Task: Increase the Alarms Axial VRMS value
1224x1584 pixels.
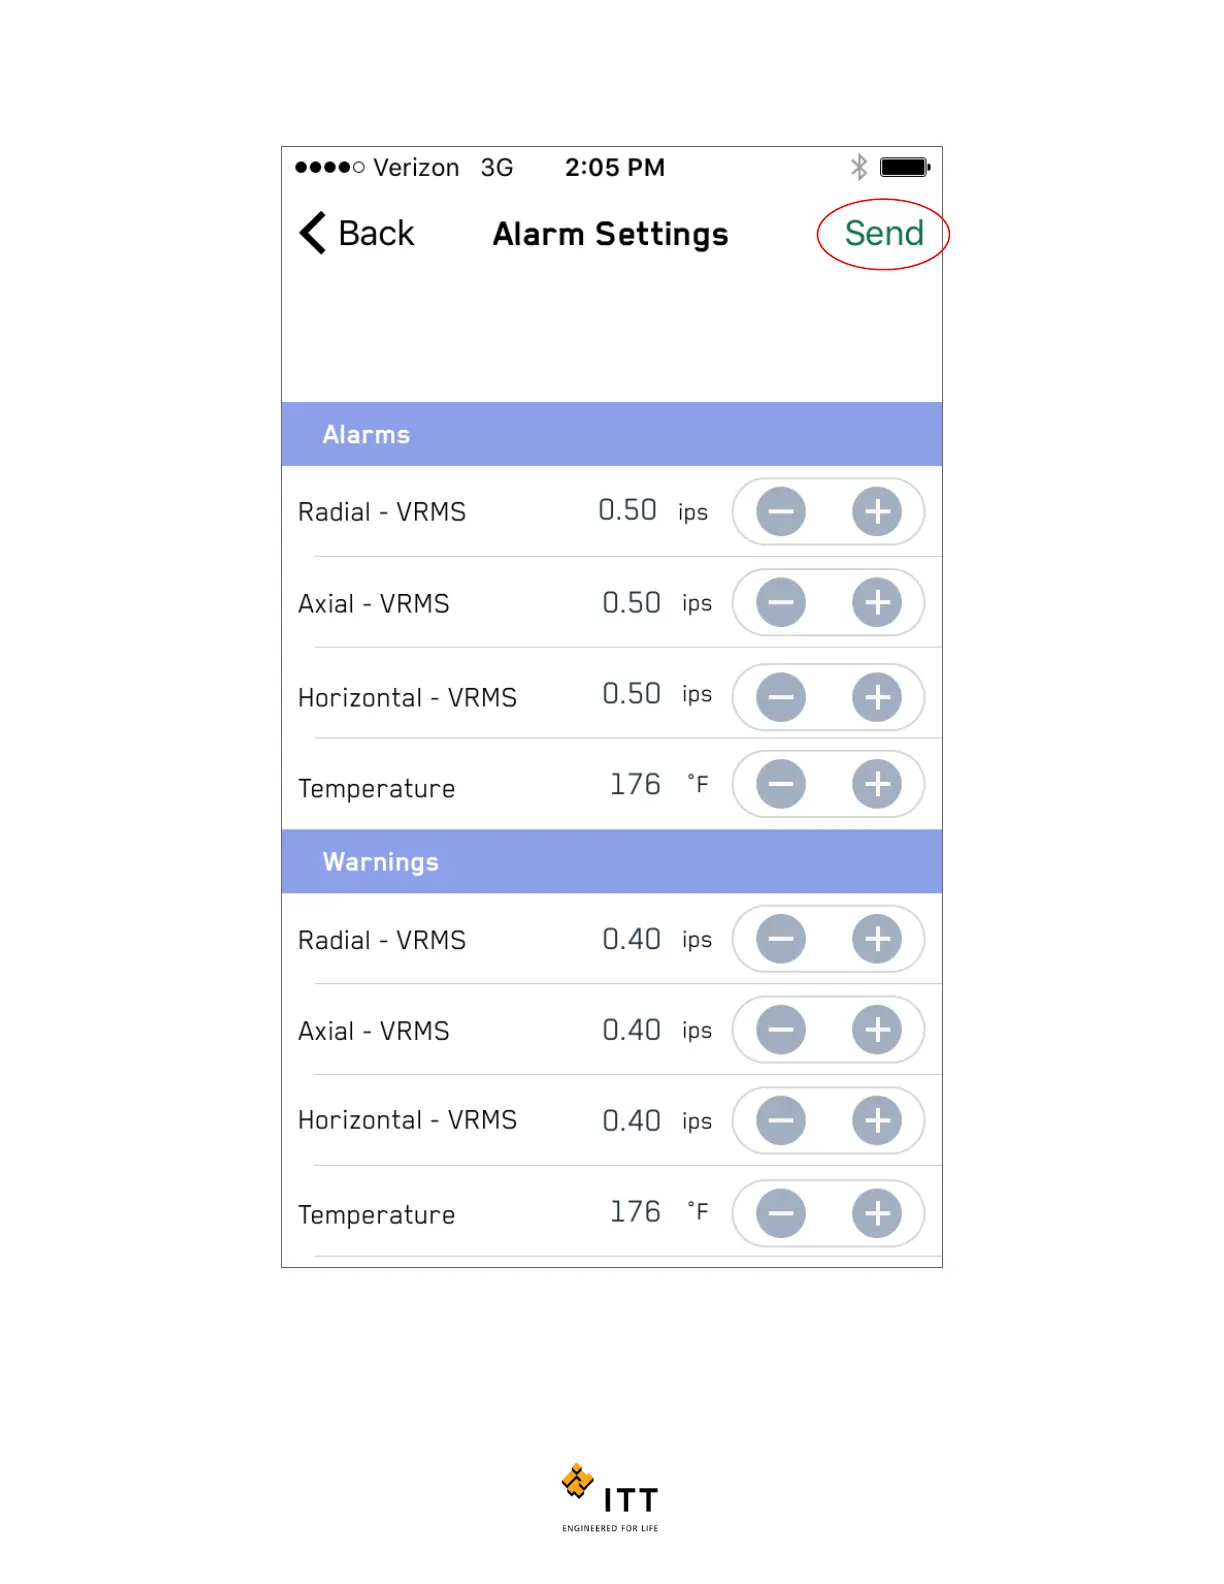Action: [x=877, y=603]
